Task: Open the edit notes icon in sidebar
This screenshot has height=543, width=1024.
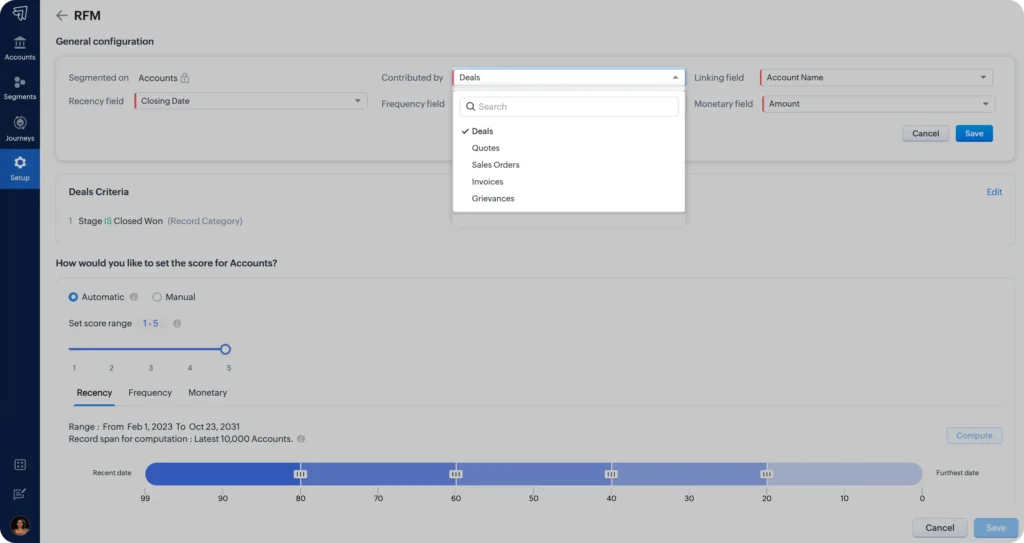Action: point(20,494)
